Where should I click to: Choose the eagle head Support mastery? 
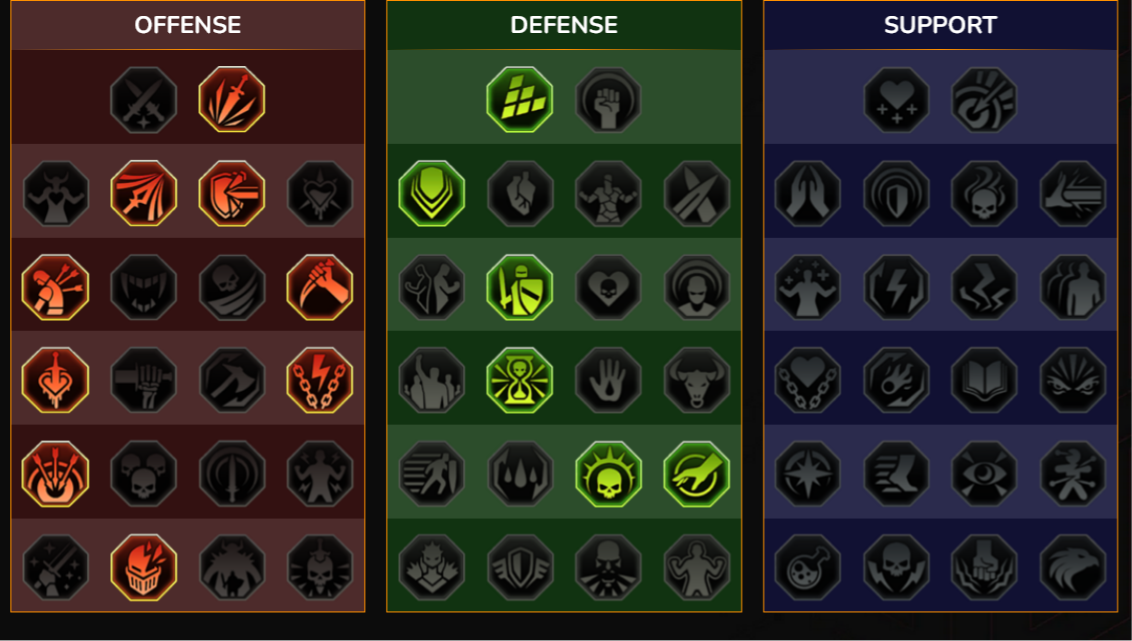(1073, 567)
